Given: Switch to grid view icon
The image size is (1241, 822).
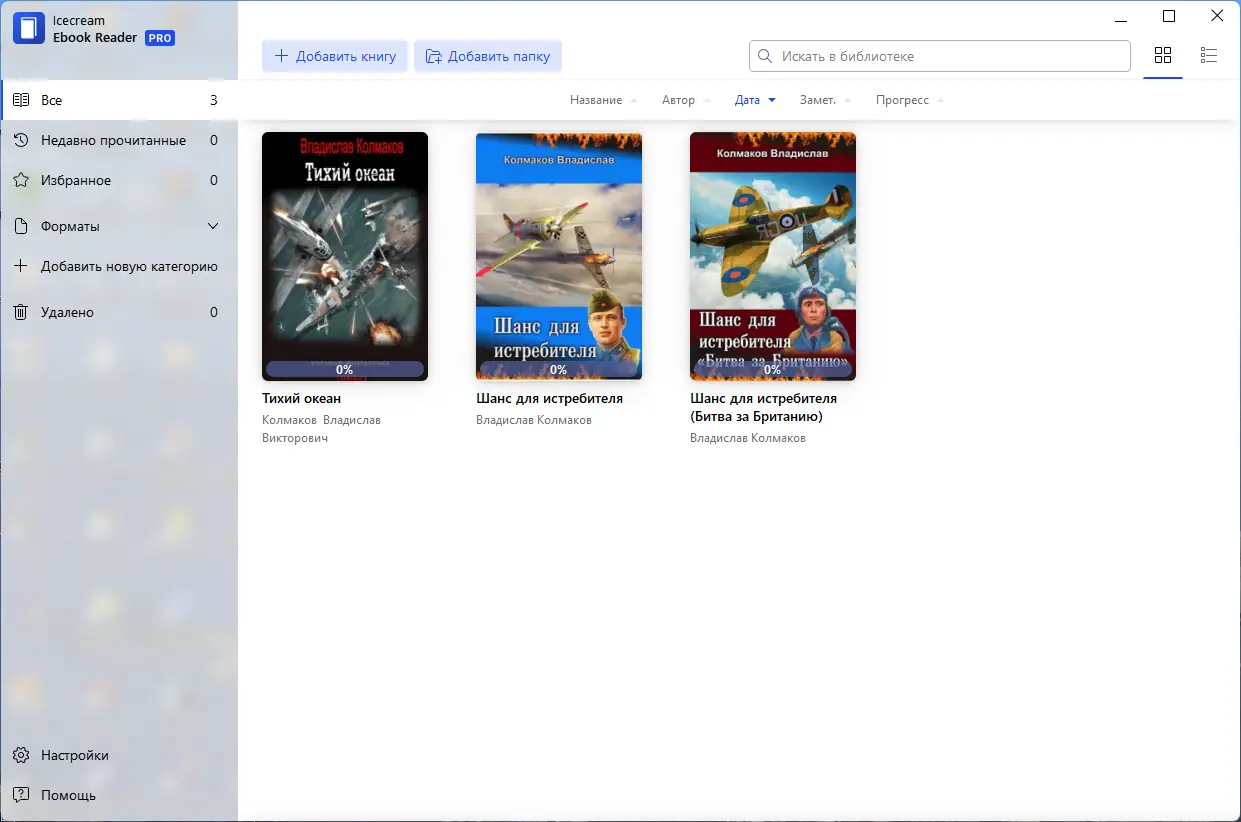Looking at the screenshot, I should coord(1163,56).
